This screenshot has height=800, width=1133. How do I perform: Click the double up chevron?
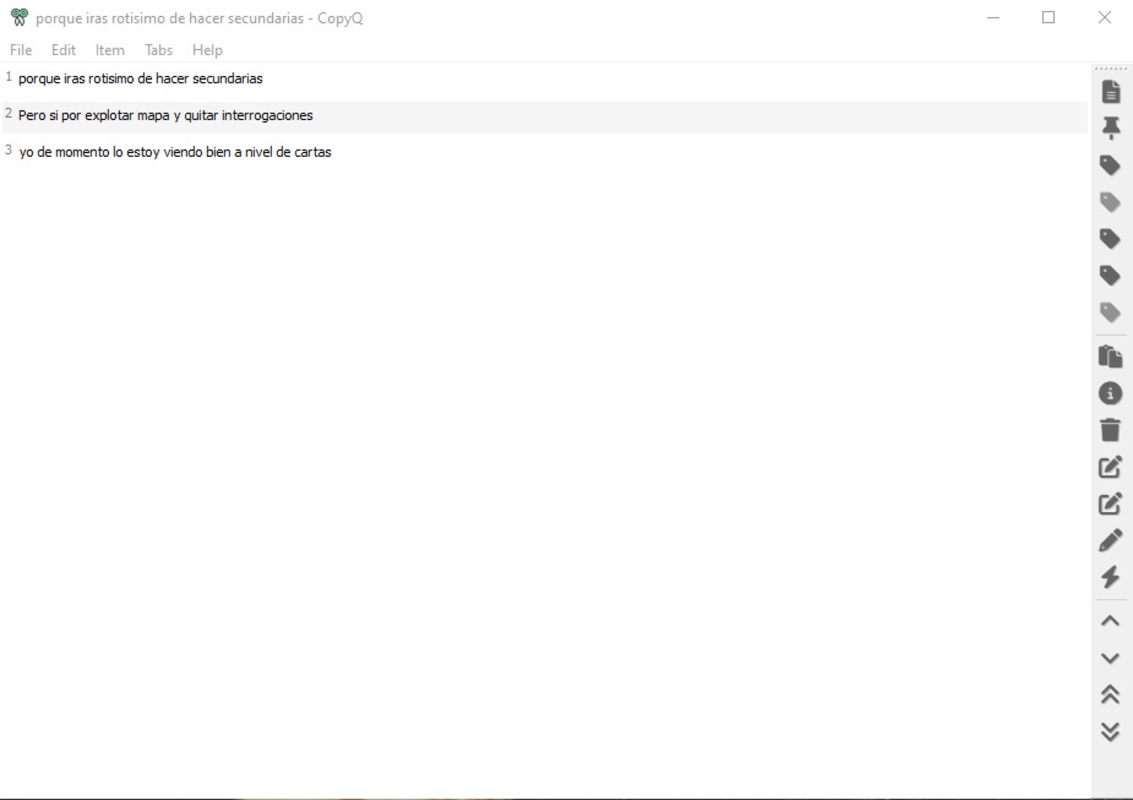click(x=1111, y=694)
